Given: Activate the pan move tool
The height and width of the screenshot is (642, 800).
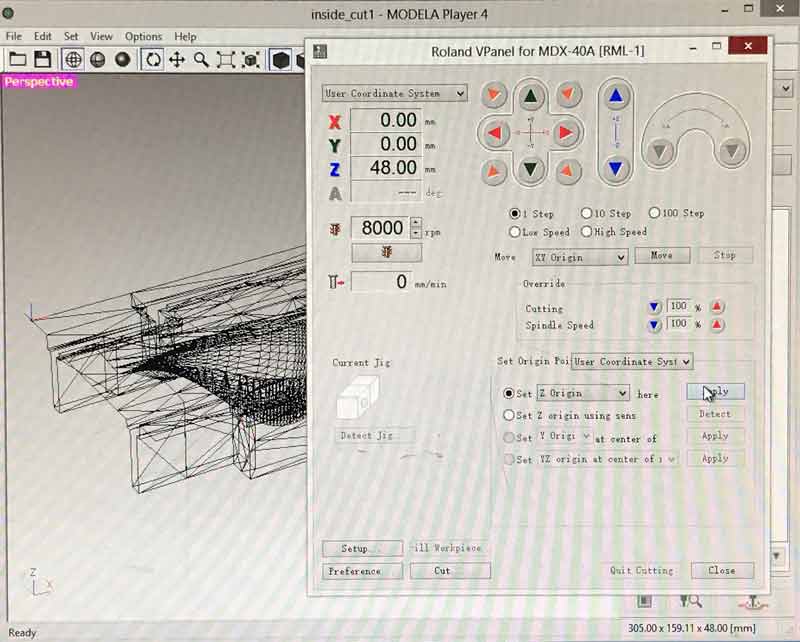Looking at the screenshot, I should (x=177, y=60).
